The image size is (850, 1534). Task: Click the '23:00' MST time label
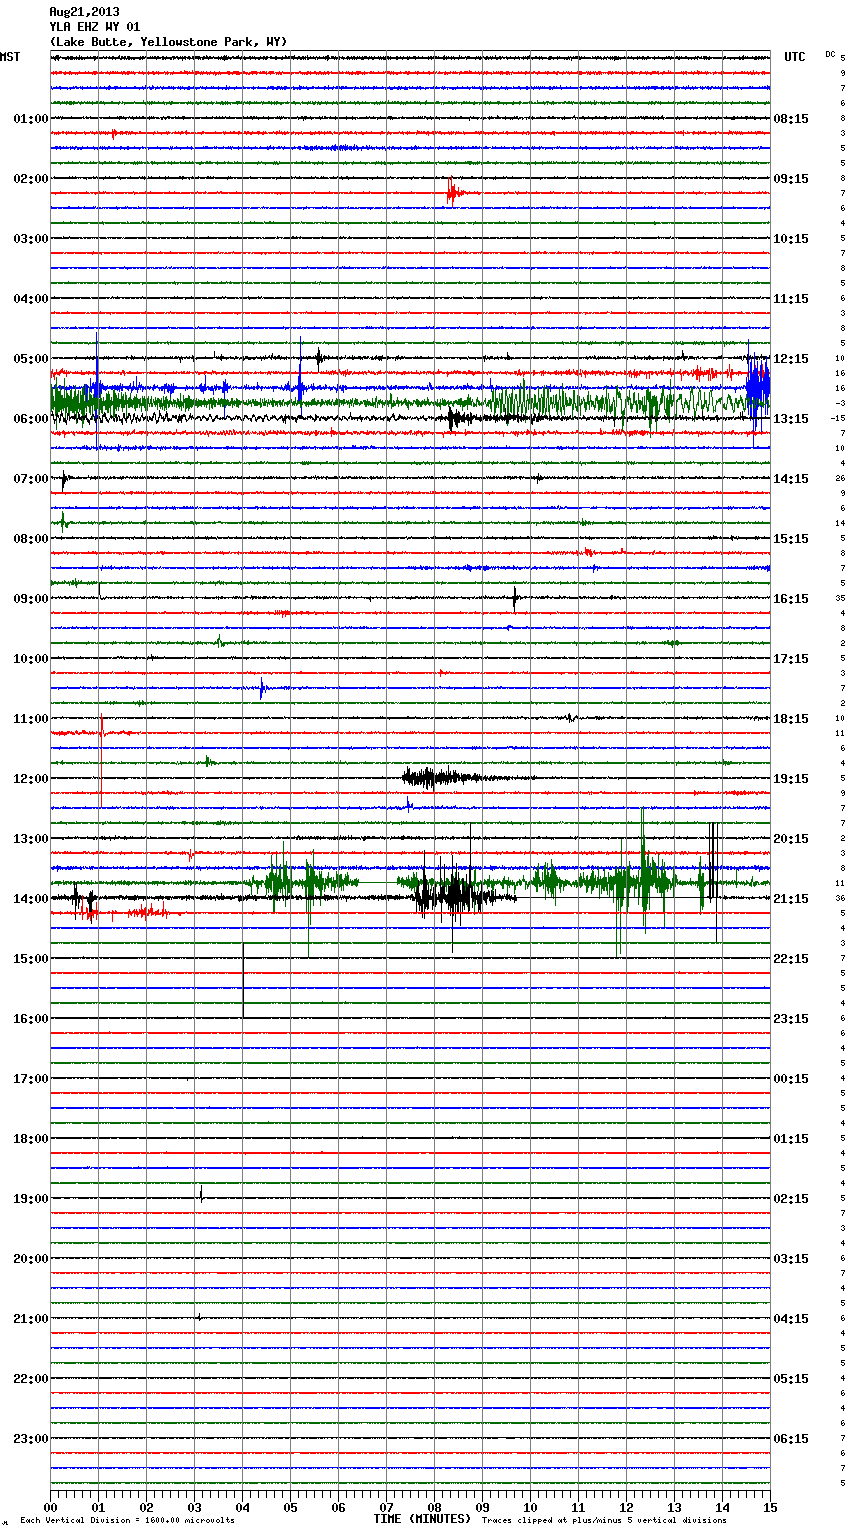[x=30, y=1439]
